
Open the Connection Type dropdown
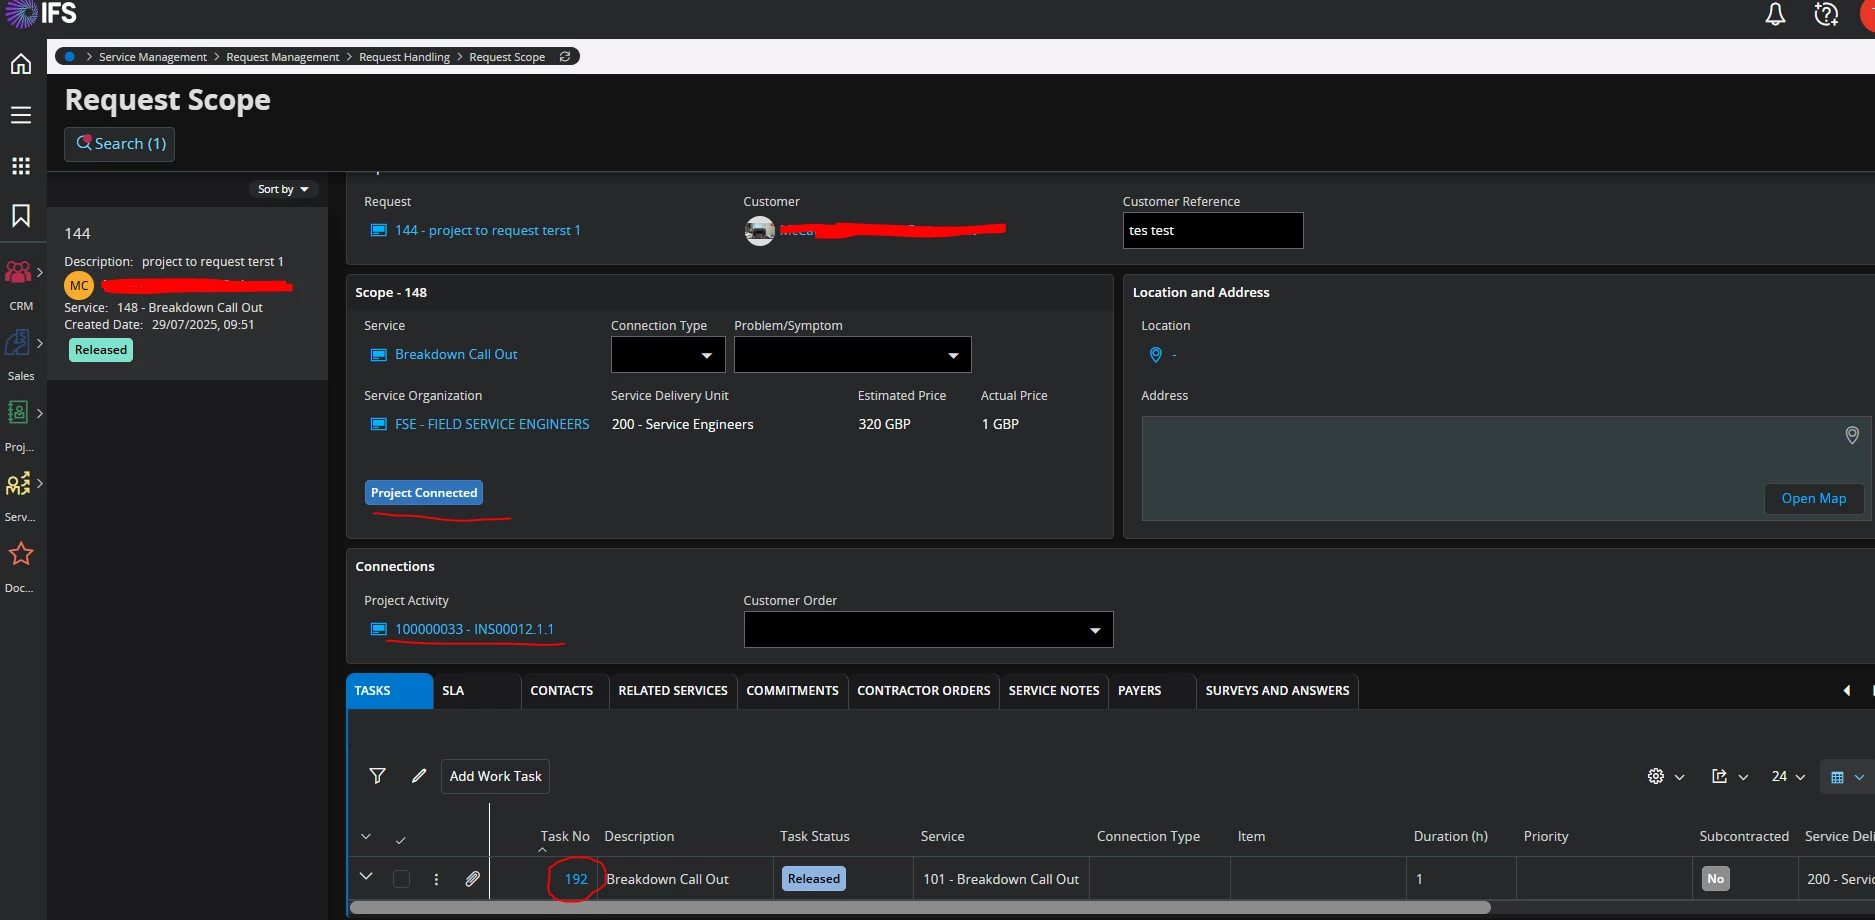click(668, 355)
